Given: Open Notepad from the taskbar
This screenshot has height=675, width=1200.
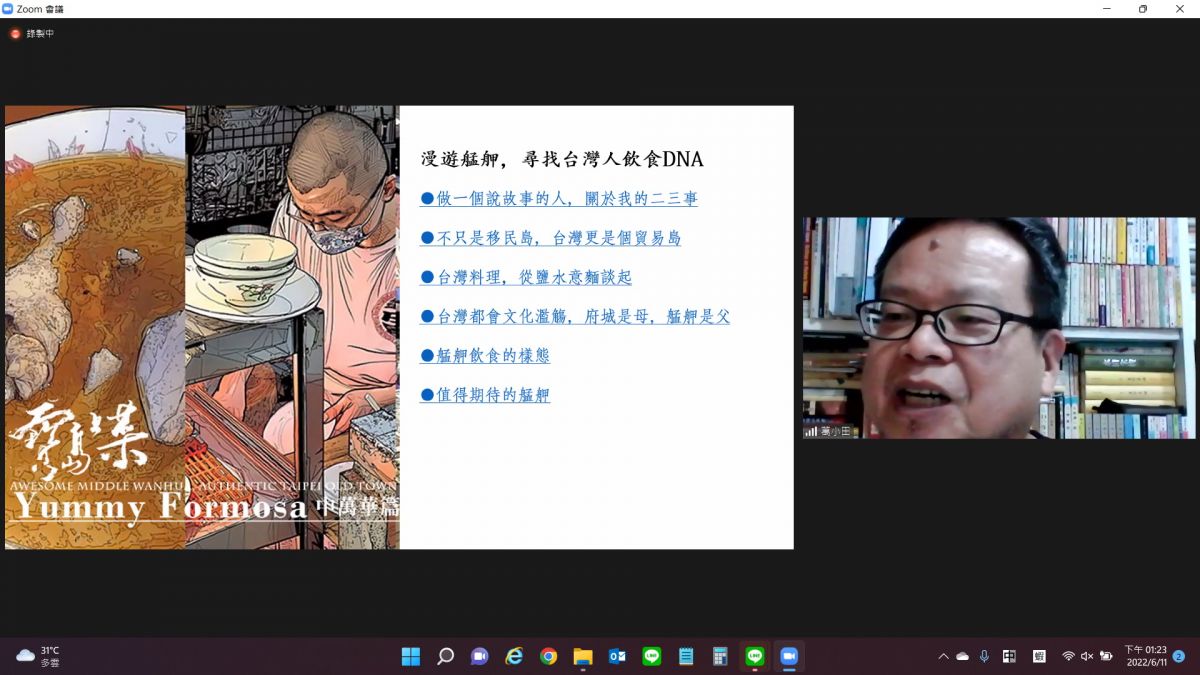Looking at the screenshot, I should coord(686,656).
